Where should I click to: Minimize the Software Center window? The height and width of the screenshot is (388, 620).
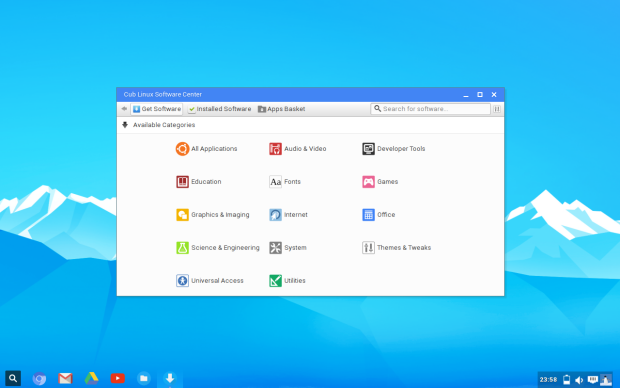[x=466, y=95]
